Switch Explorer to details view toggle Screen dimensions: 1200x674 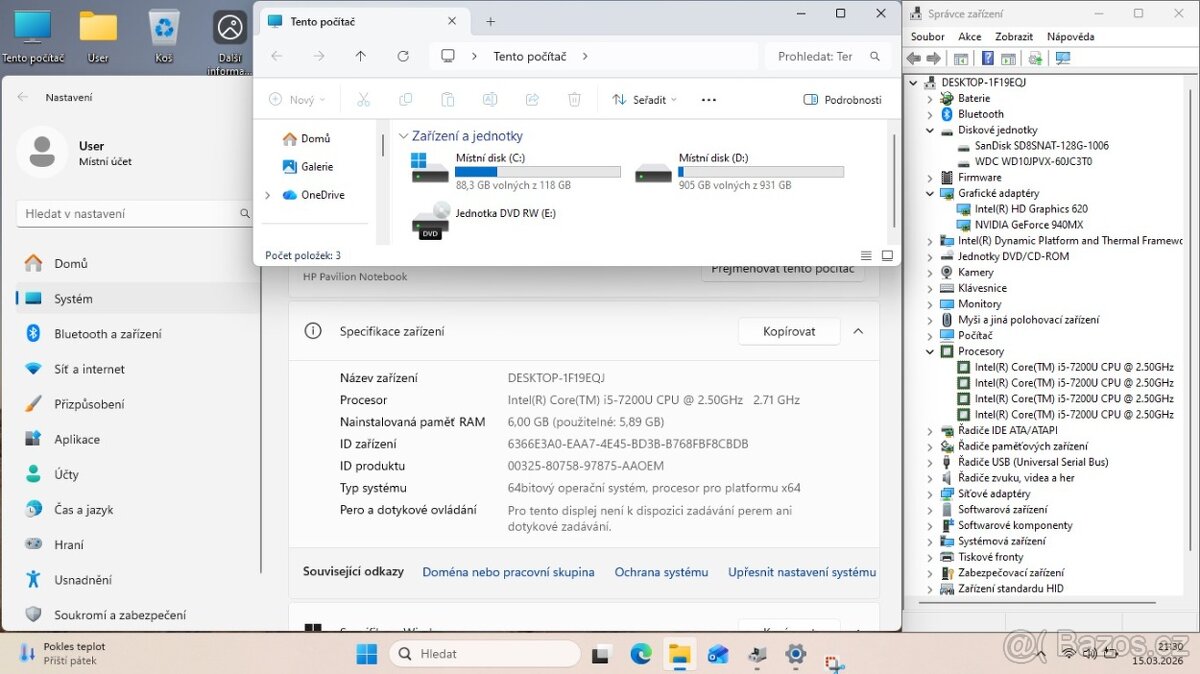866,255
